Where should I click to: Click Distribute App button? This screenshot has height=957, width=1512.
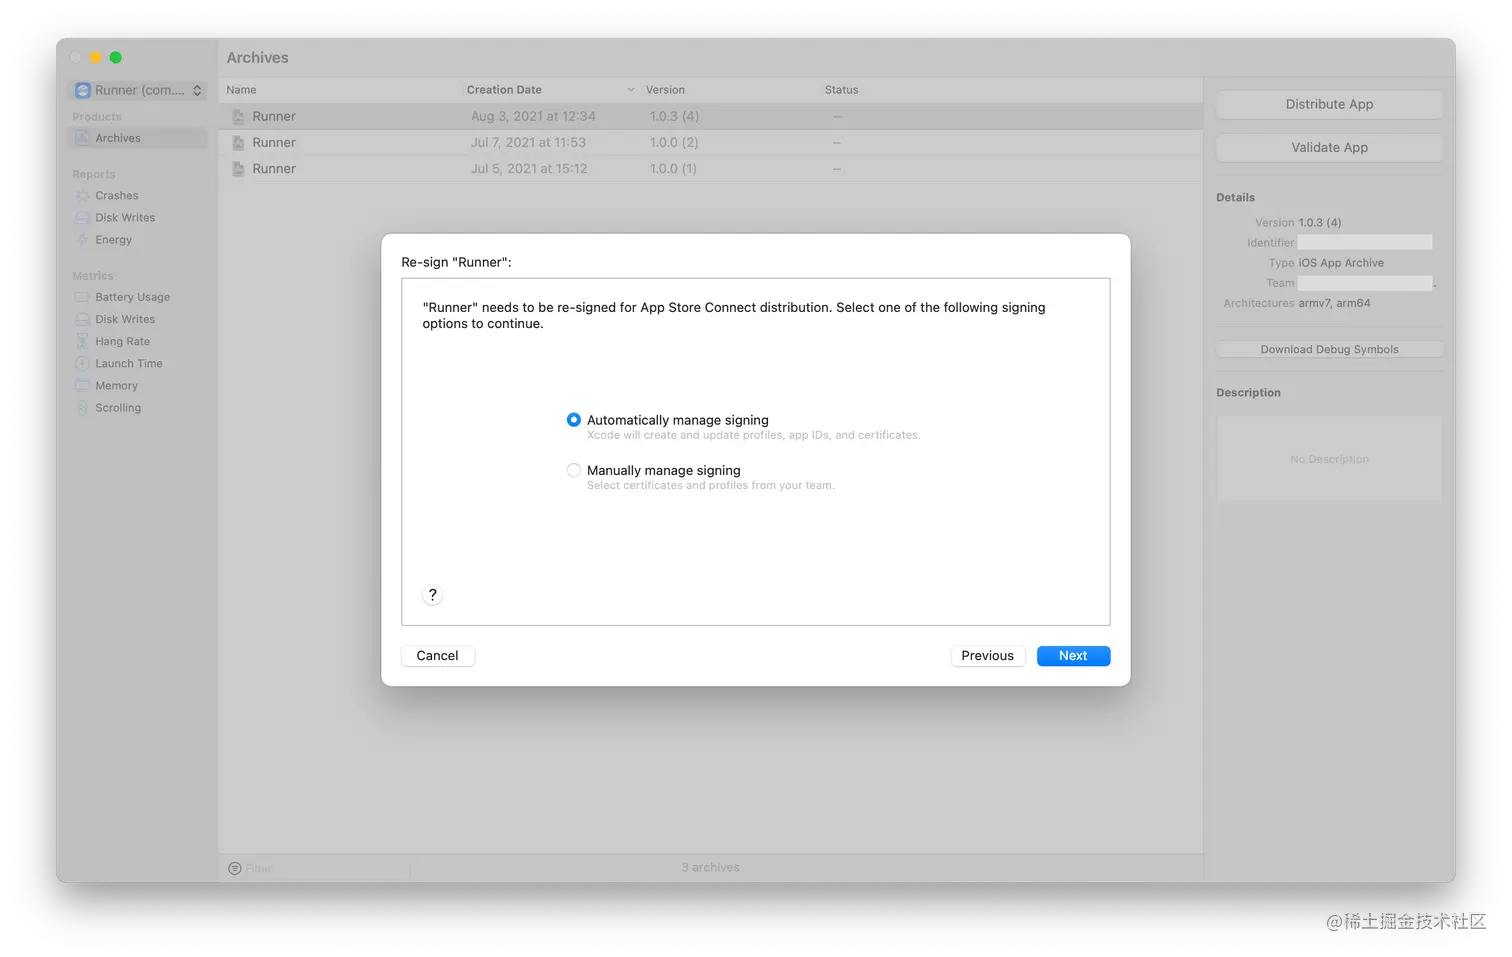click(x=1329, y=104)
